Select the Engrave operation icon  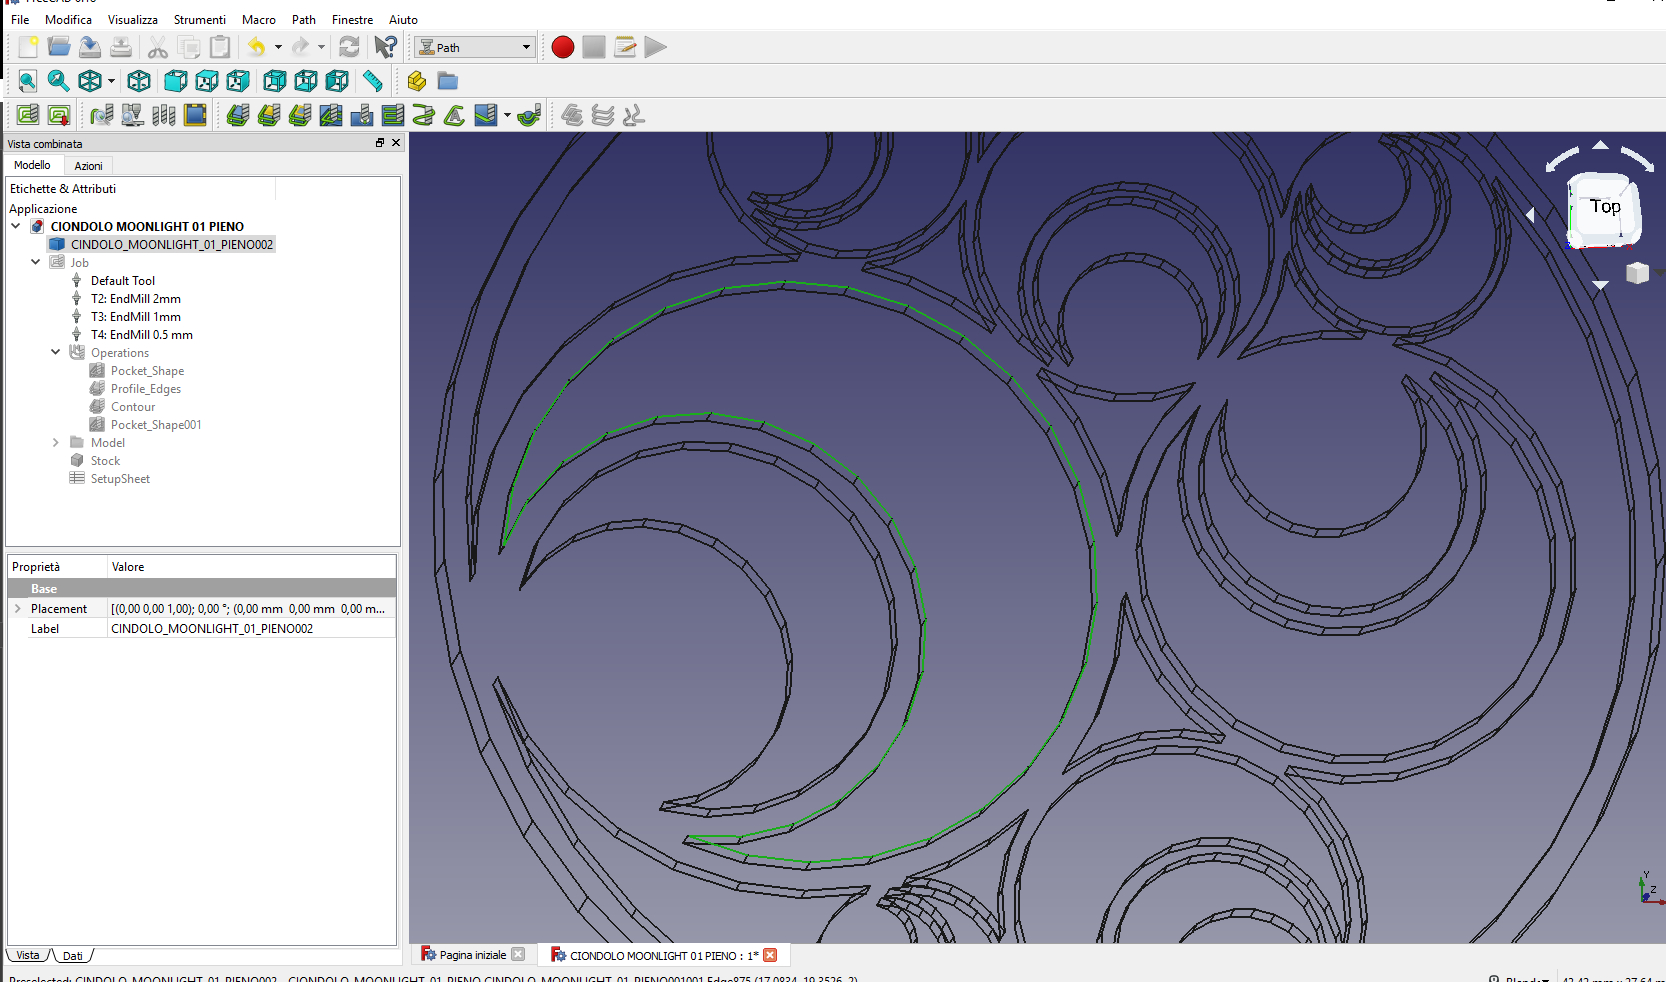455,115
